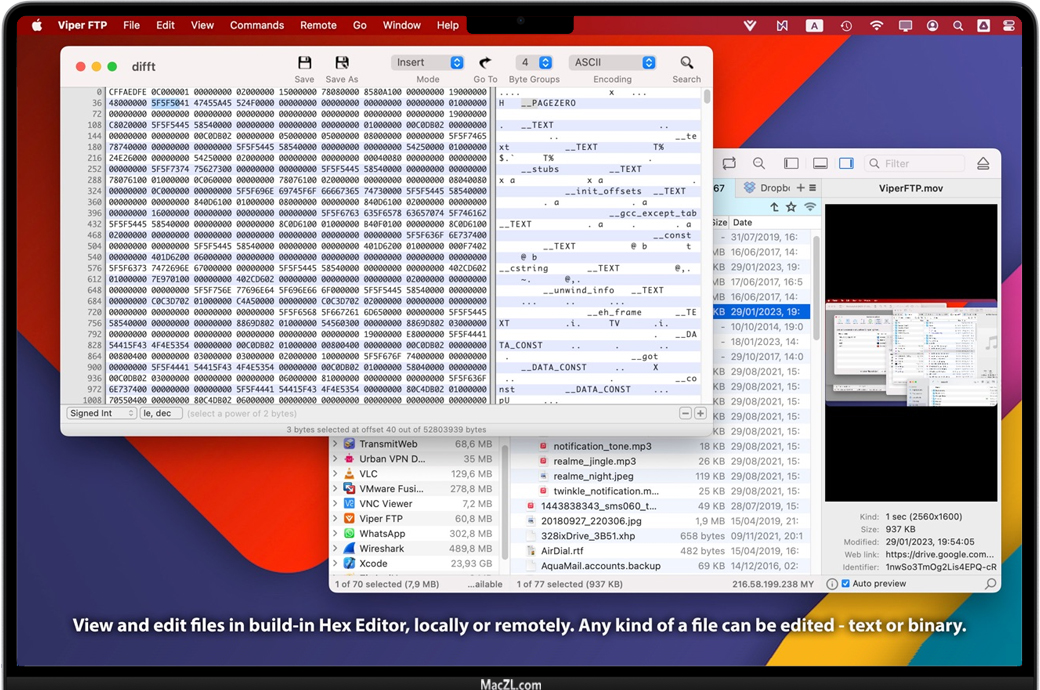Screen dimensions: 1040x690
Task: Click the Go To arrow icon
Action: pos(485,63)
